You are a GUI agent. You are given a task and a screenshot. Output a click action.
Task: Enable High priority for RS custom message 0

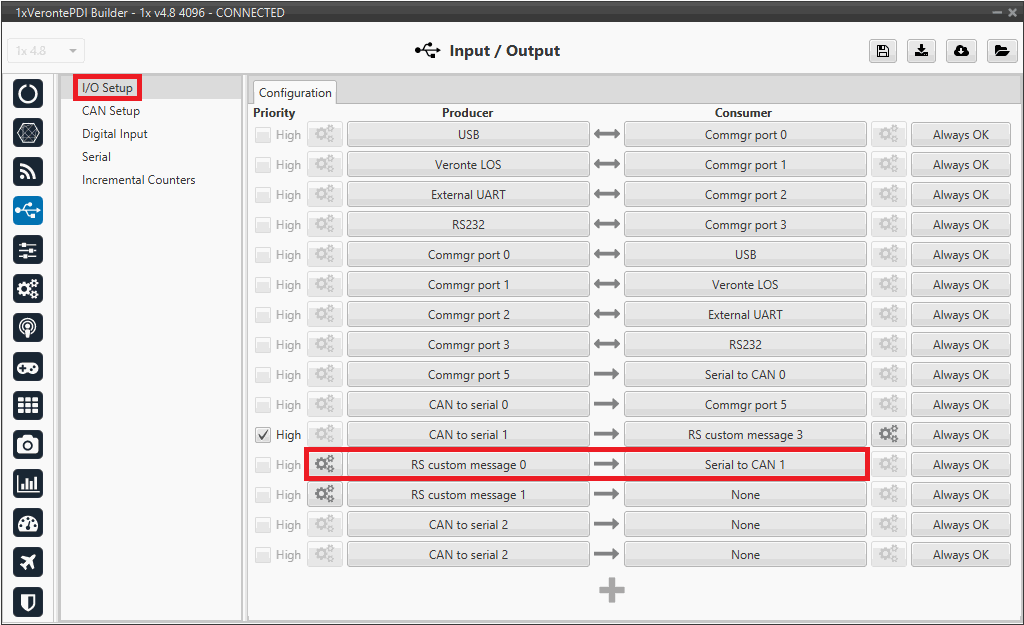(x=263, y=465)
